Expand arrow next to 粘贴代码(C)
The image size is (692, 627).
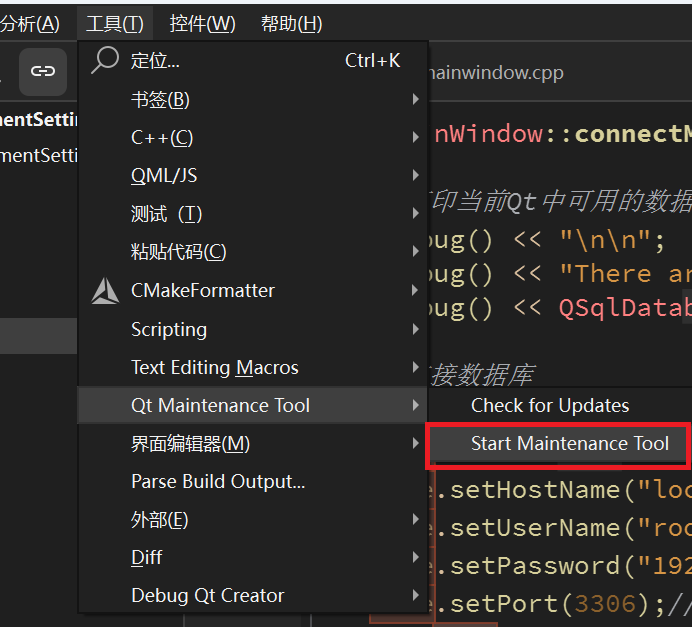click(415, 252)
